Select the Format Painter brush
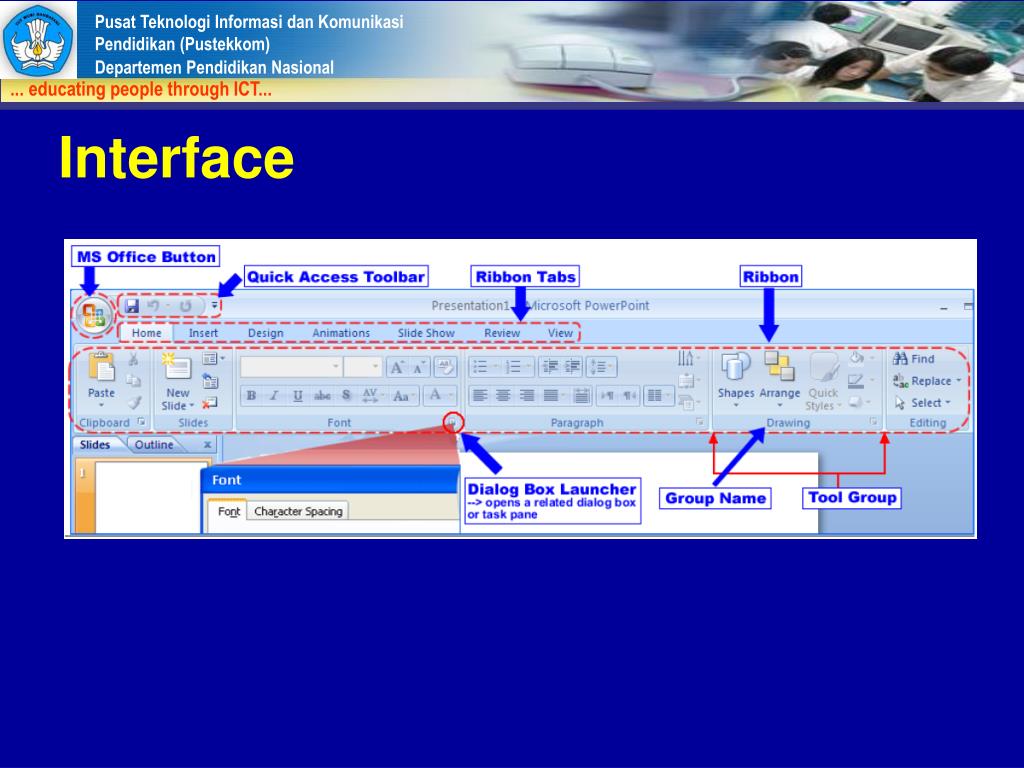 pos(134,402)
